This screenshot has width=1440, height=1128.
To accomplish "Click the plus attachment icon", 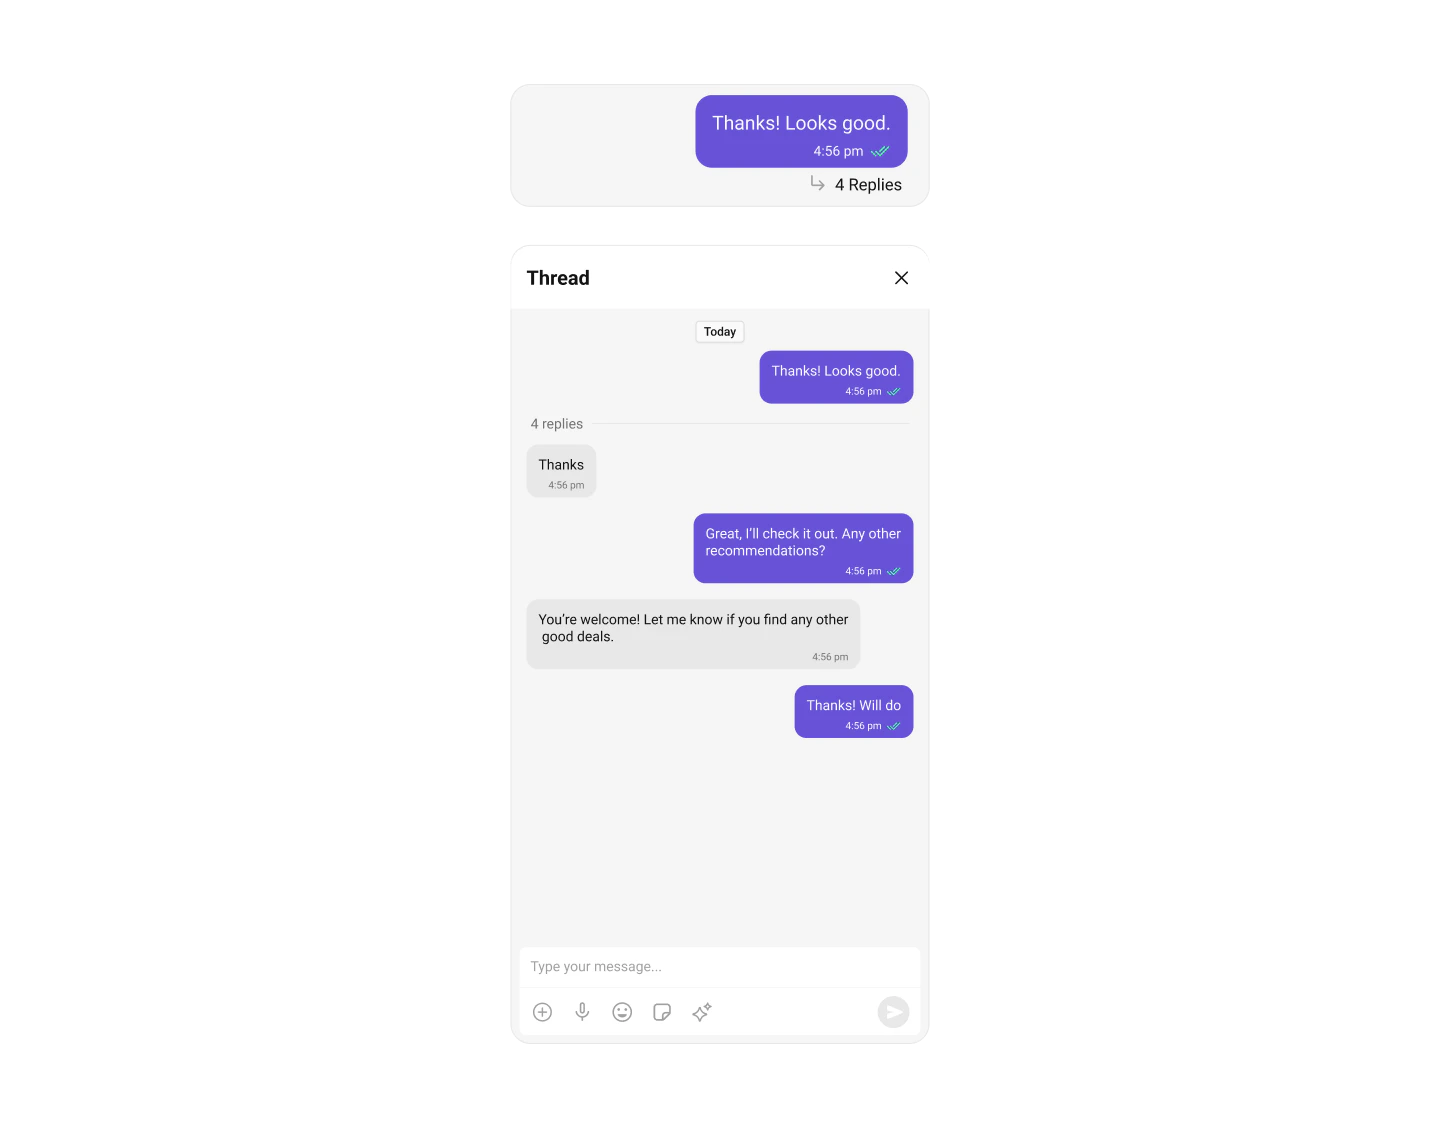I will [x=542, y=1012].
